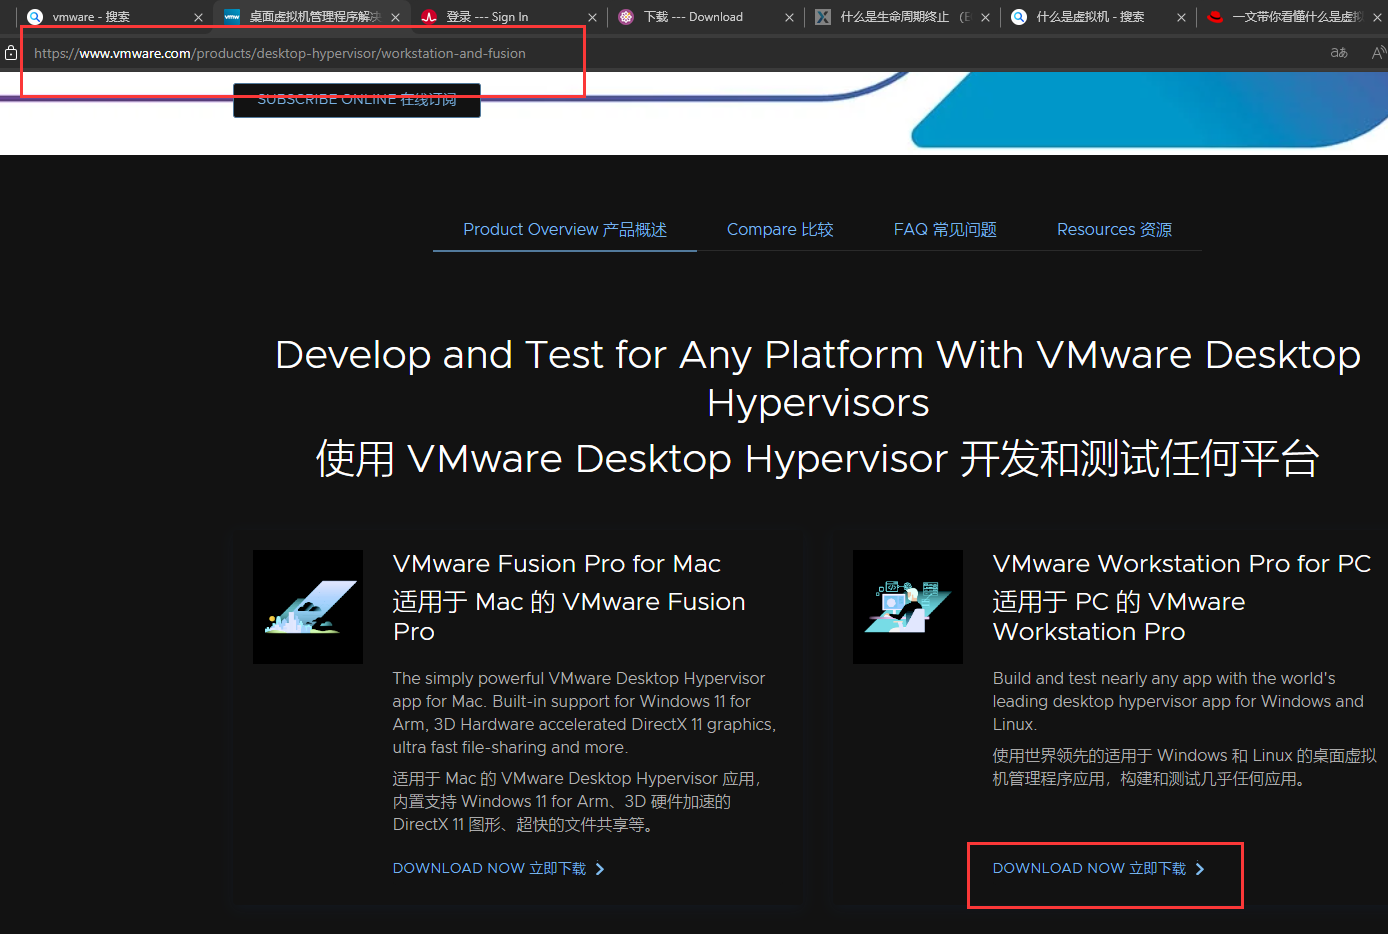
Task: Click the translate page icon in address bar
Action: click(1339, 53)
